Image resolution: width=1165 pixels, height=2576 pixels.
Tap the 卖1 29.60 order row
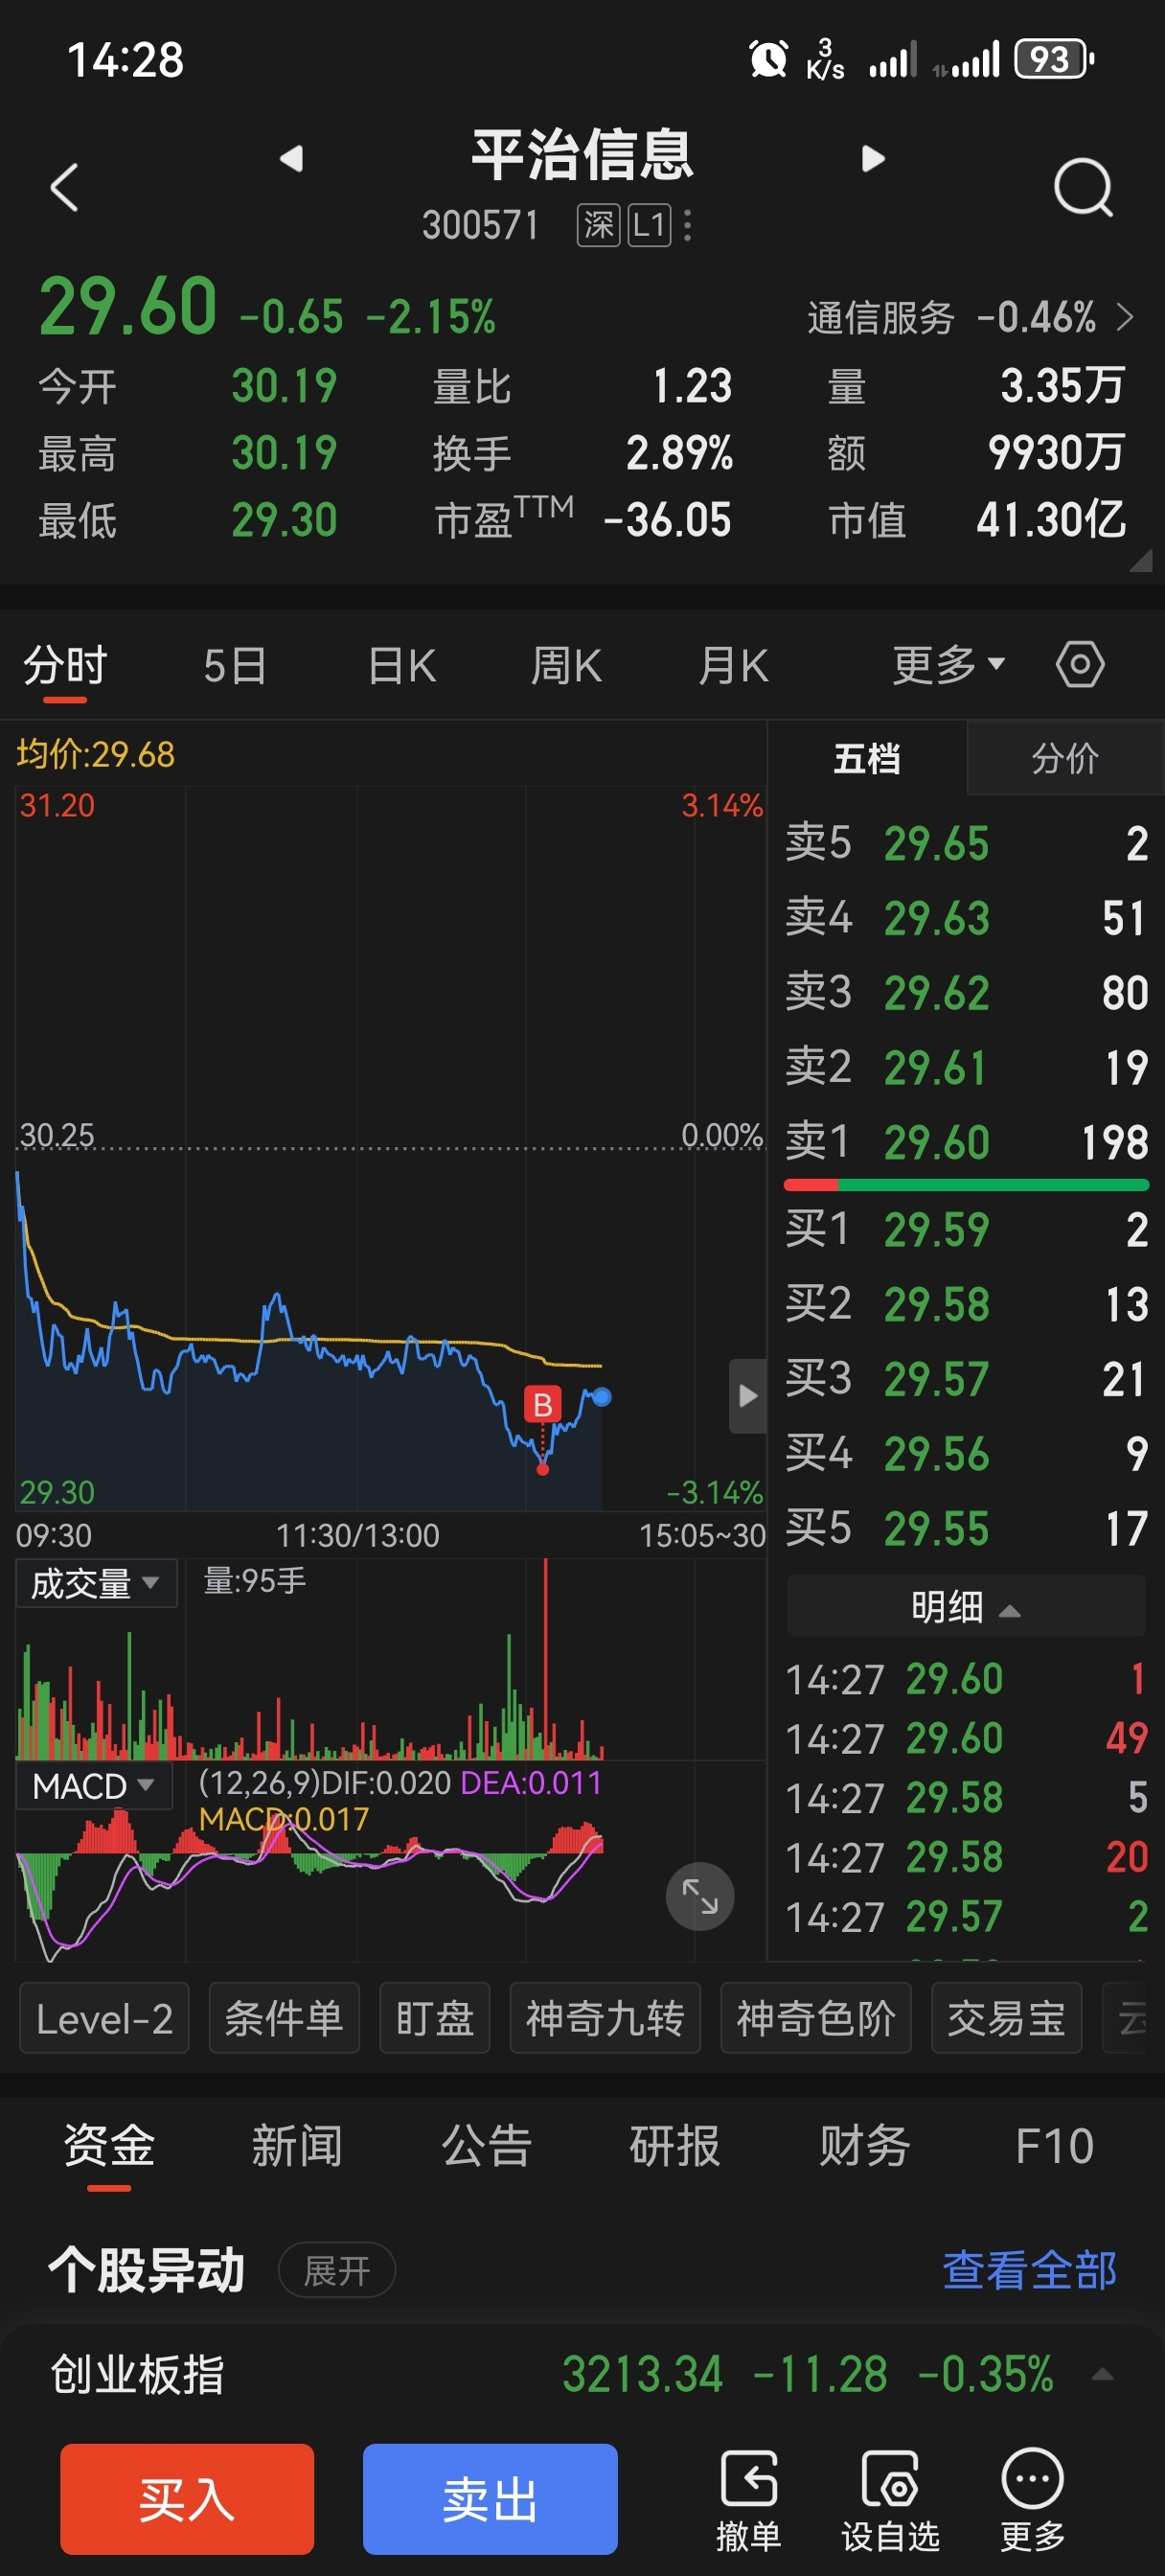coord(966,1141)
